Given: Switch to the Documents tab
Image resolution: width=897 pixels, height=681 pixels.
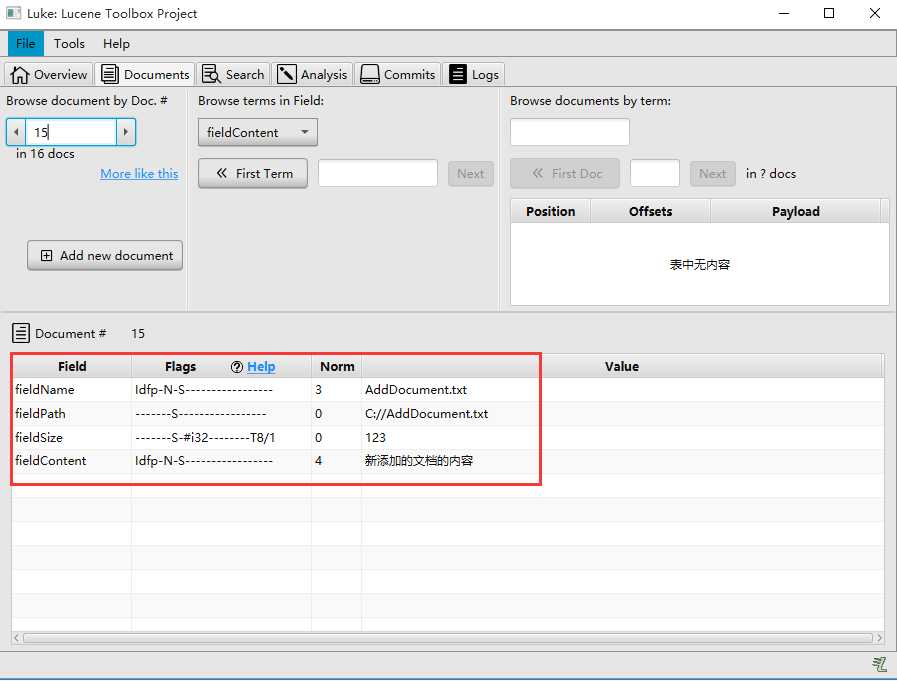Looking at the screenshot, I should 145,74.
